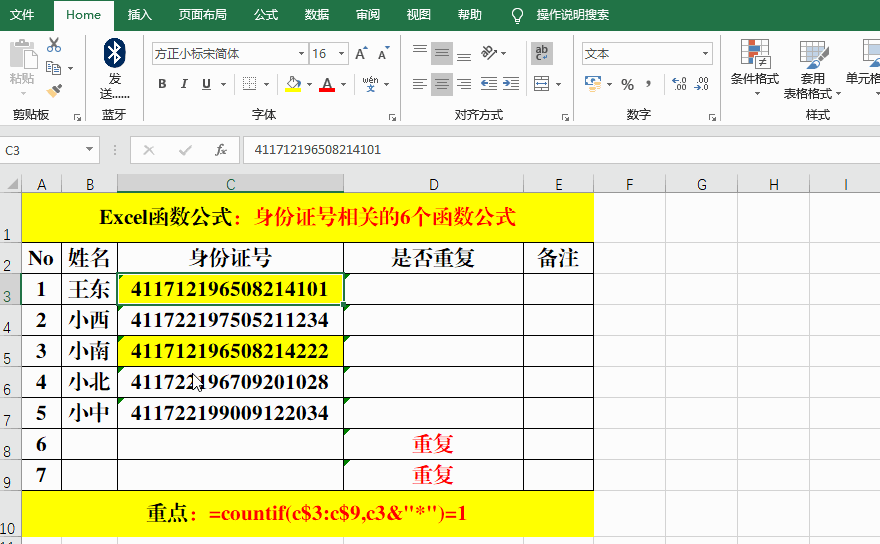Click the percent style icon
The height and width of the screenshot is (544, 880).
click(627, 85)
